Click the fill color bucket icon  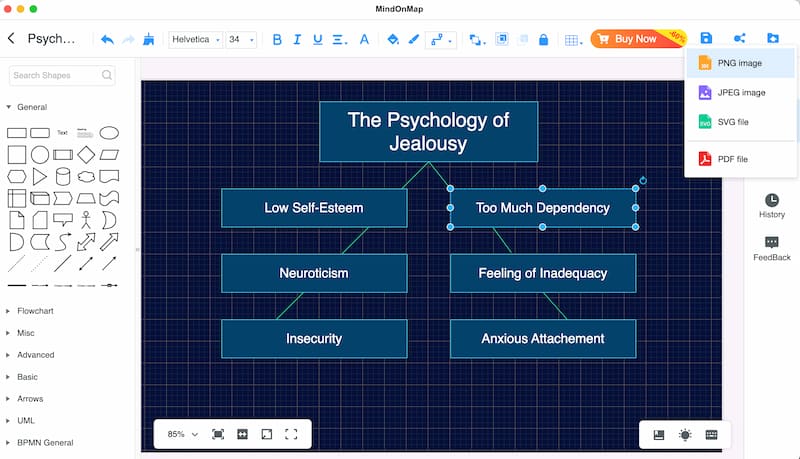[x=393, y=40]
